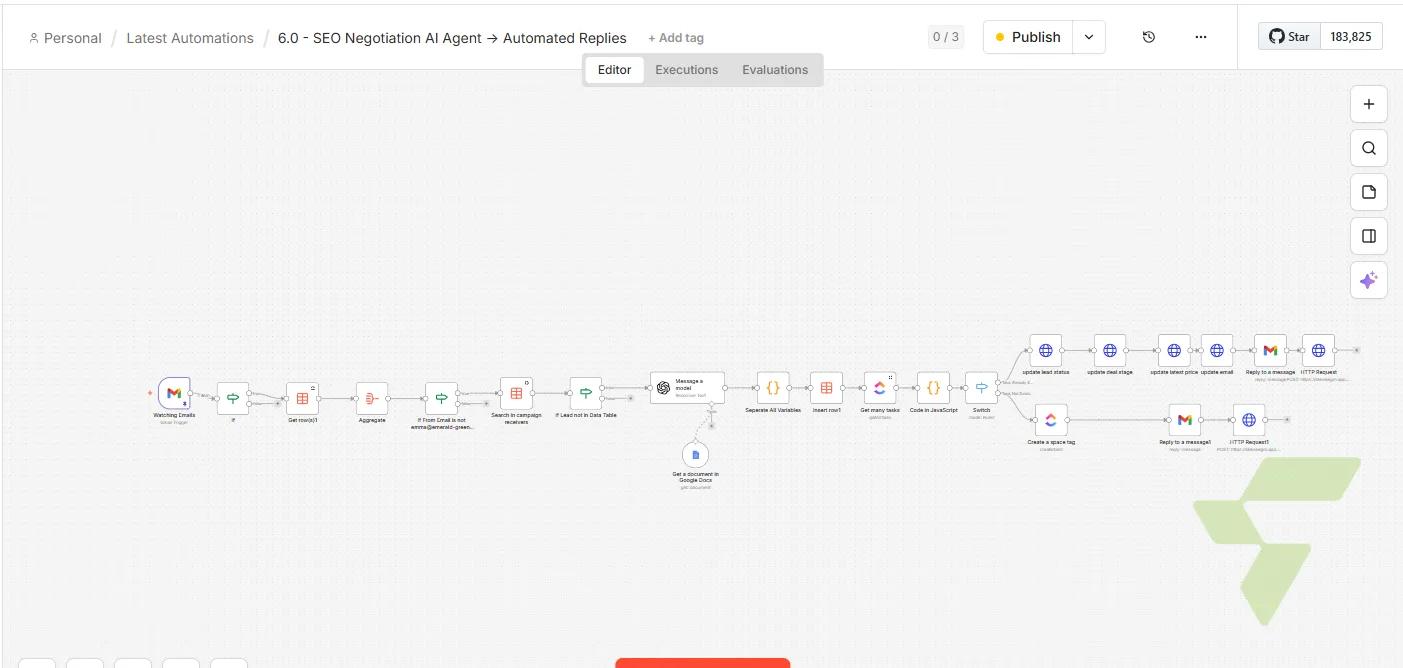
Task: Open the Get many tasks ClickUp node
Action: click(880, 387)
